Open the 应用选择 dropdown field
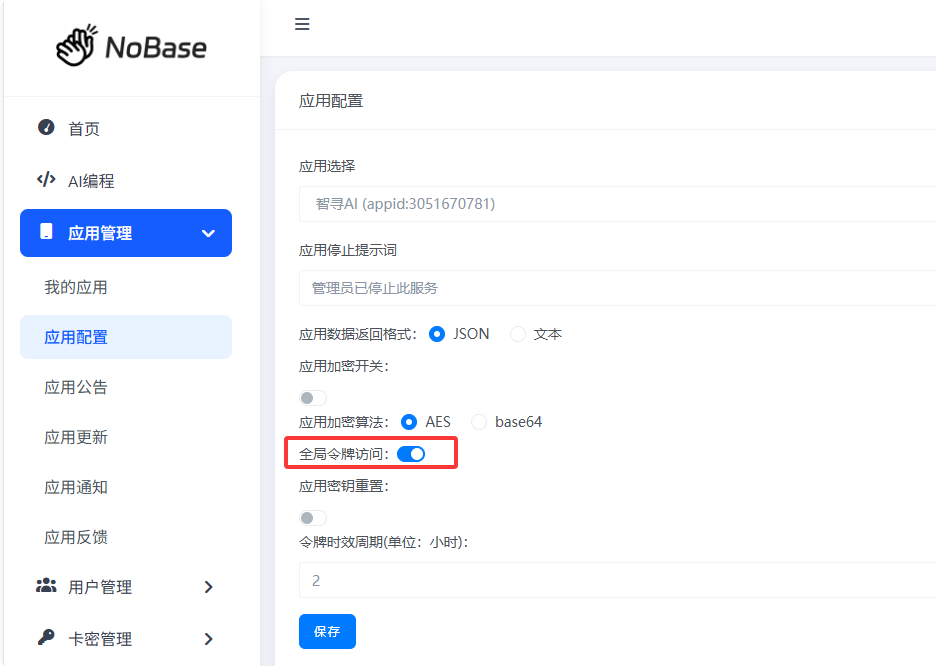 [616, 204]
